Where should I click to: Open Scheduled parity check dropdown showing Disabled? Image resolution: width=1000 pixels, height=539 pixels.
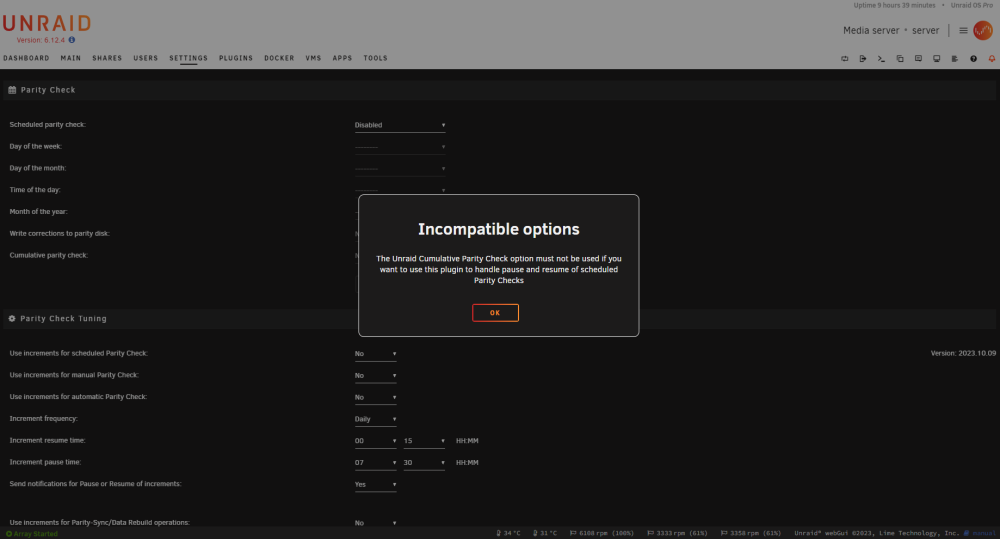pos(400,125)
